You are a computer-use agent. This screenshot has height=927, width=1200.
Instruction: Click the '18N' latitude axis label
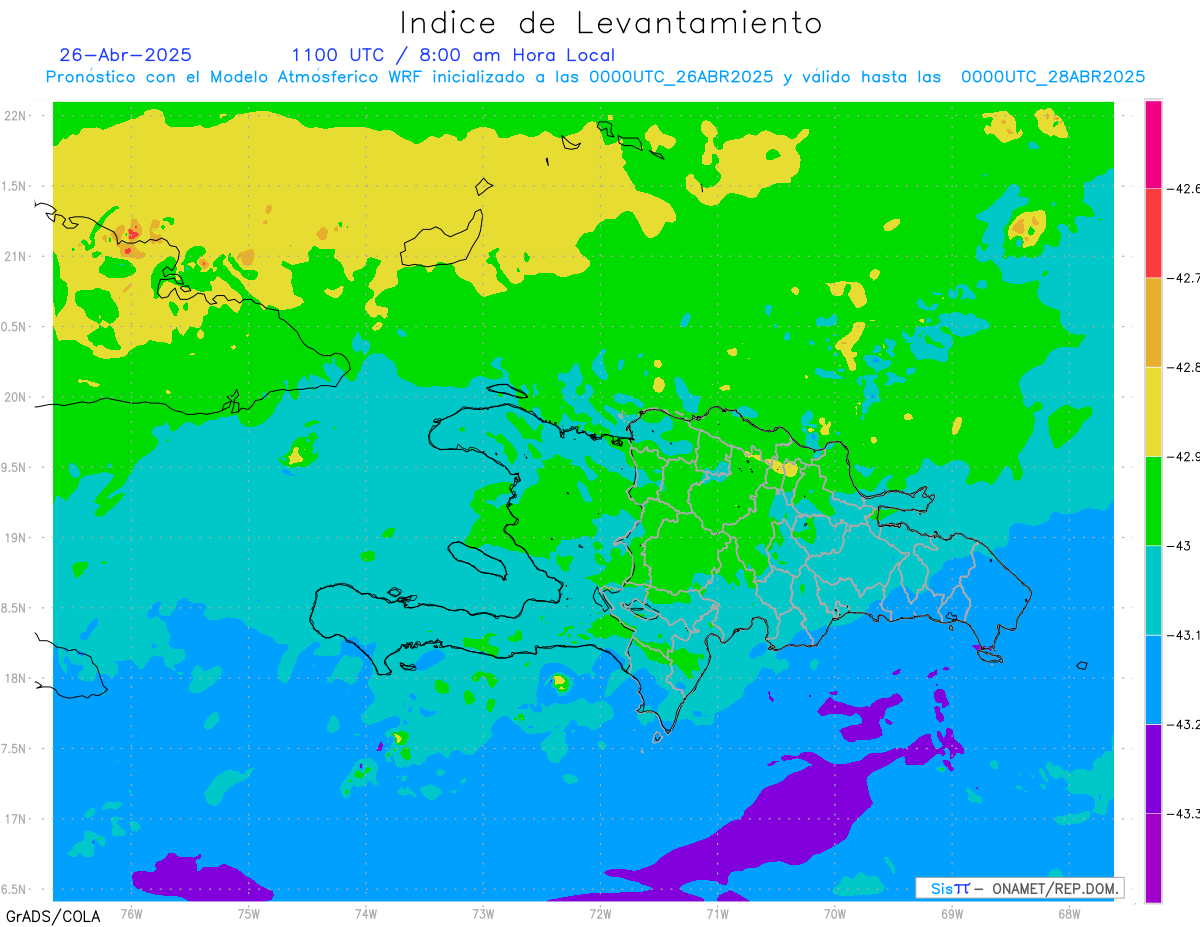coord(15,678)
